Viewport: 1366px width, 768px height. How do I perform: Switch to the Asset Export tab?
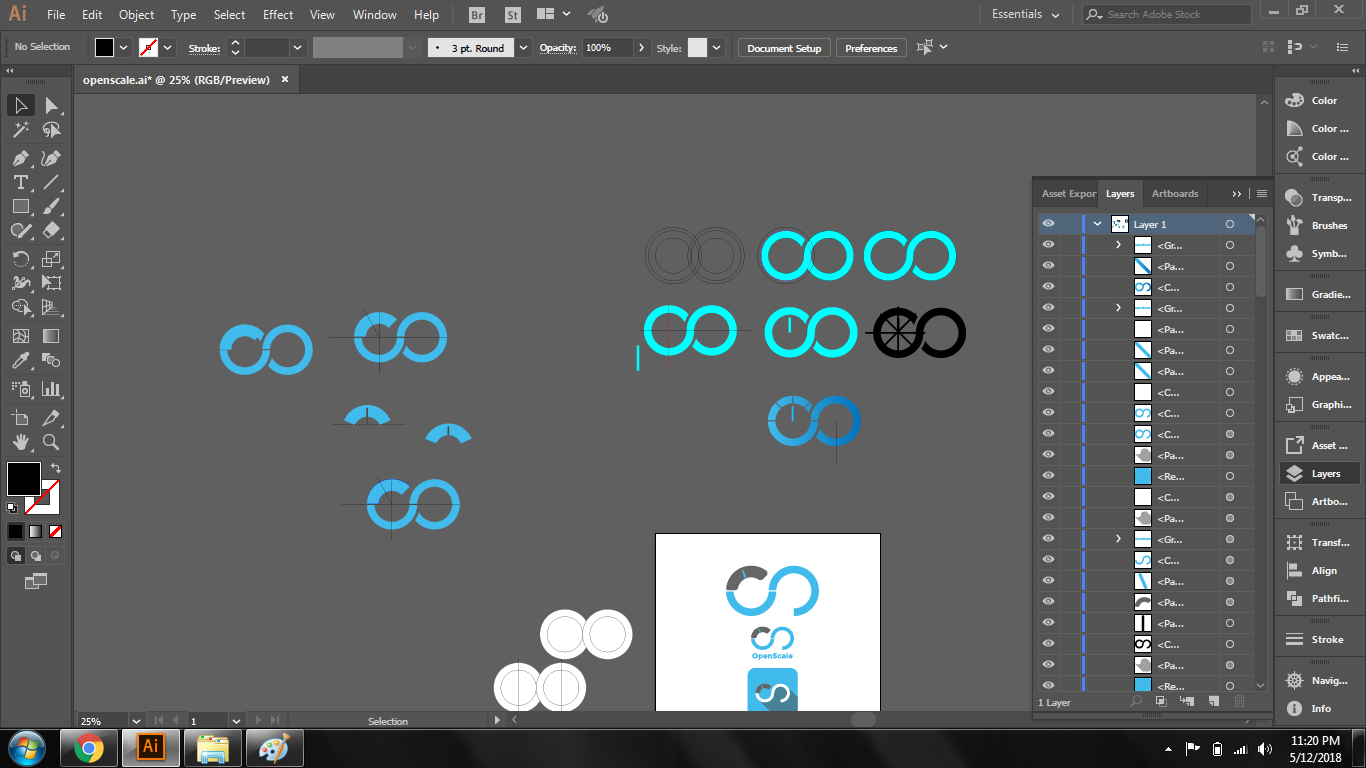pyautogui.click(x=1068, y=194)
